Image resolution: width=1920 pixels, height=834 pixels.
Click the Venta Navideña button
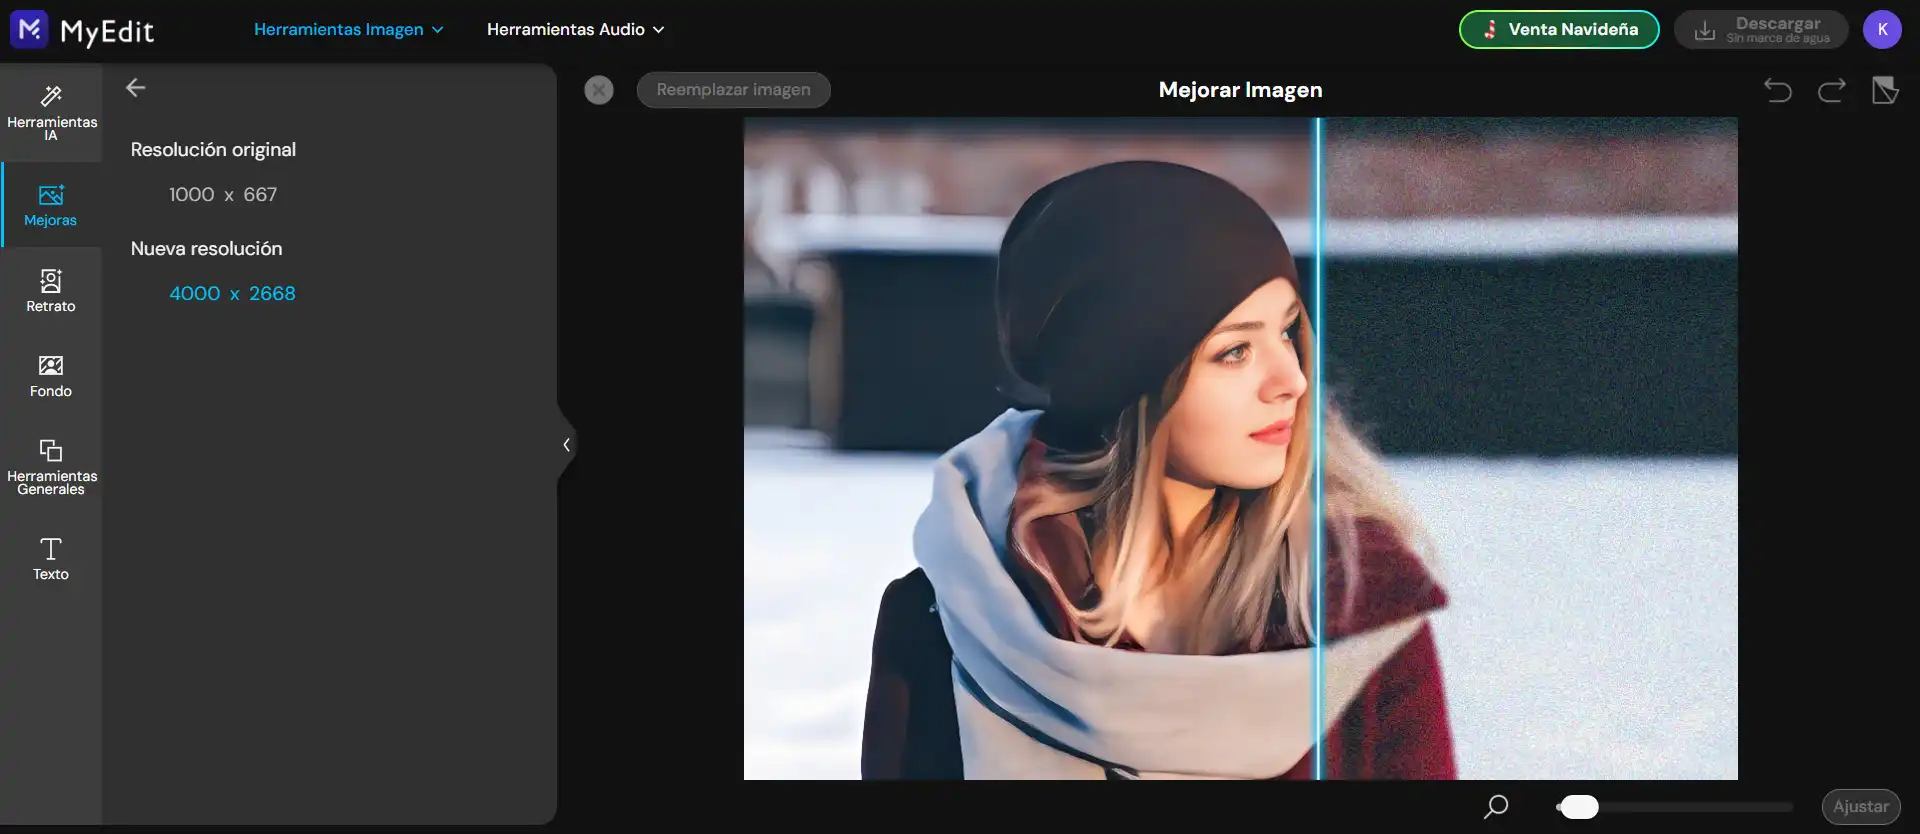click(x=1559, y=30)
